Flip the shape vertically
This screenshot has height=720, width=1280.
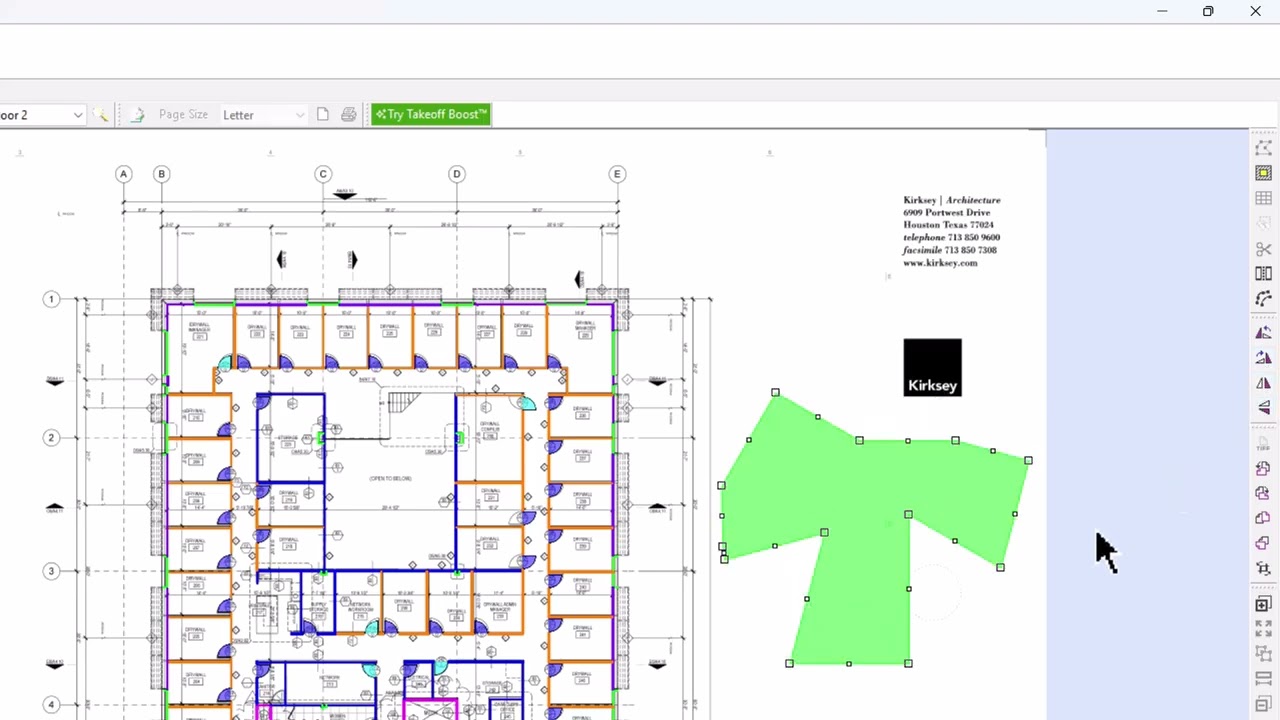click(1264, 408)
